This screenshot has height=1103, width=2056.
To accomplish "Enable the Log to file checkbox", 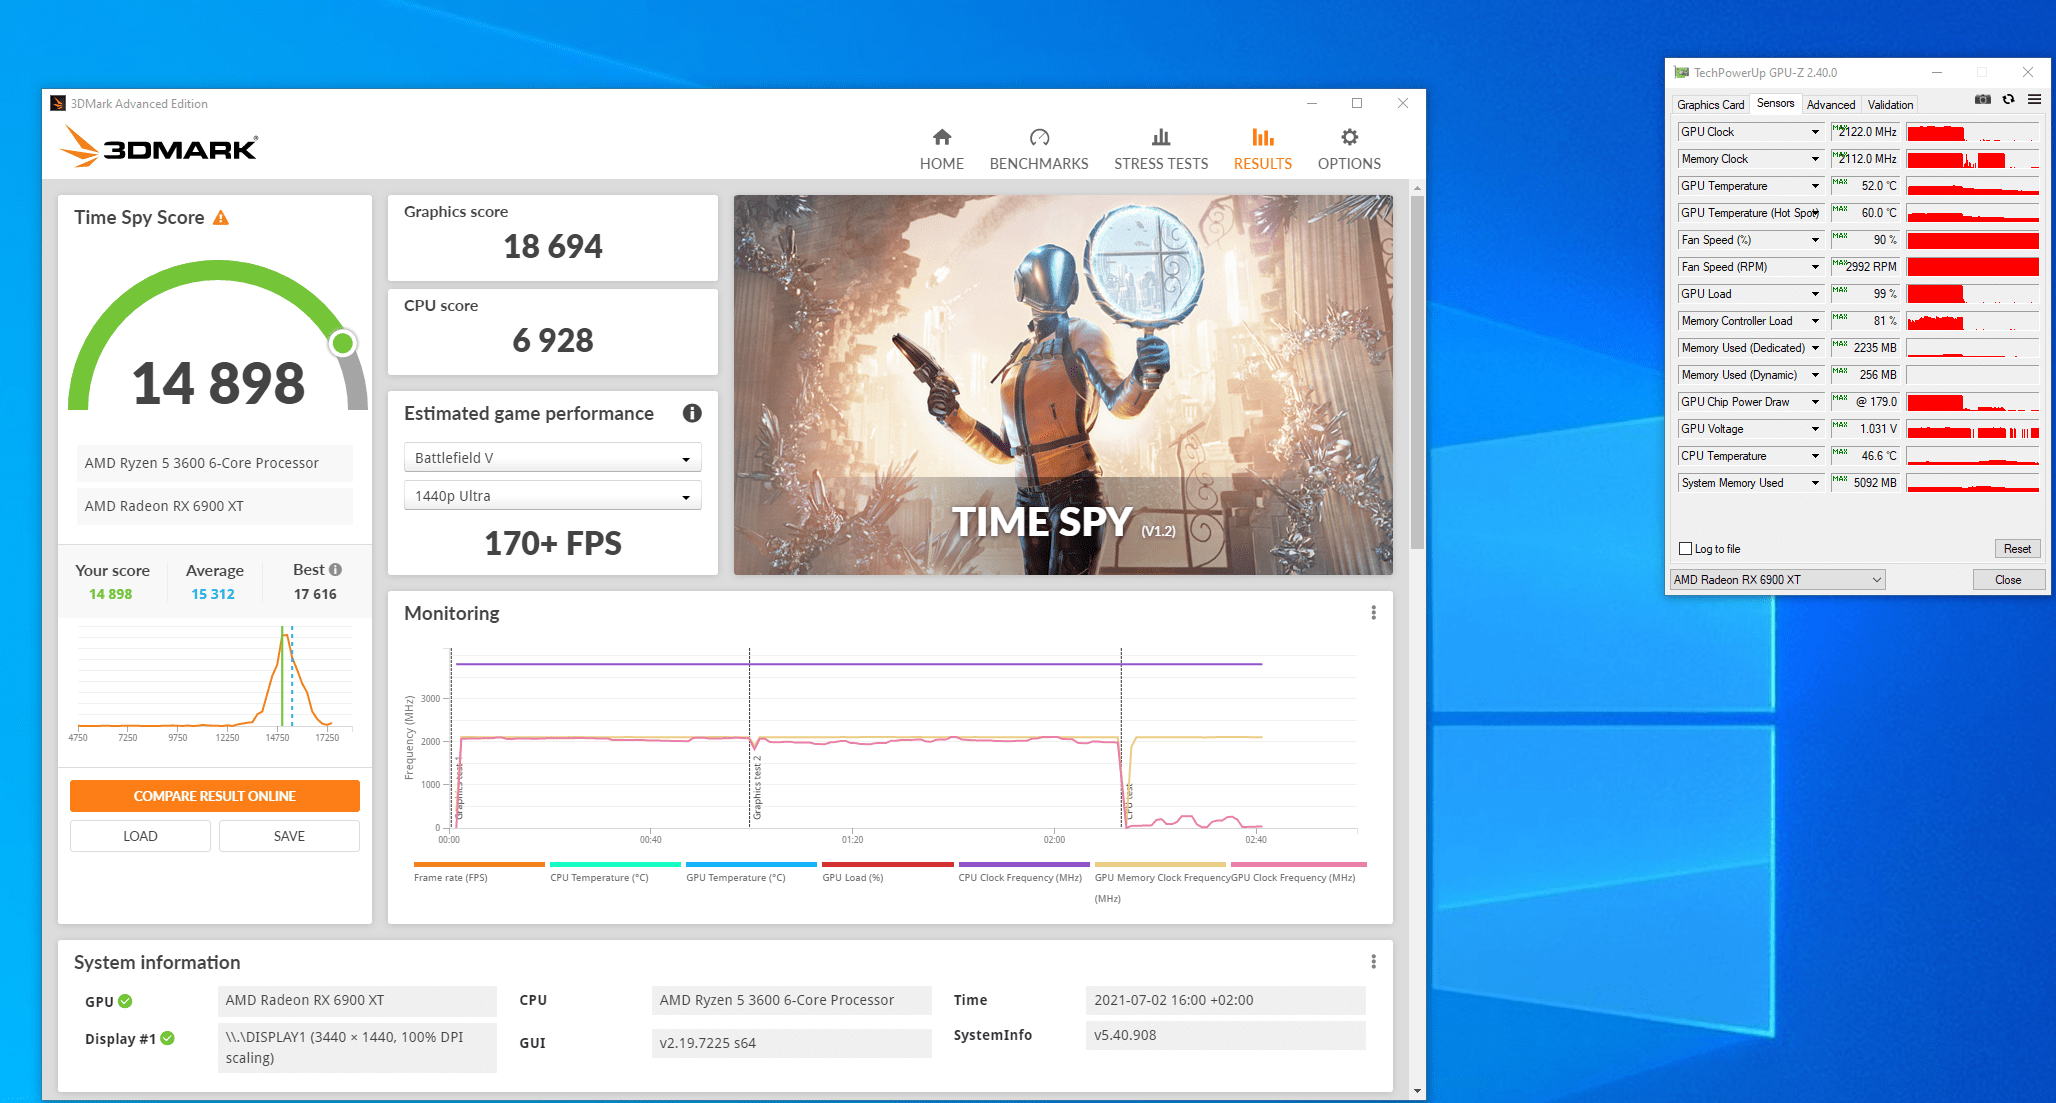I will click(1685, 549).
